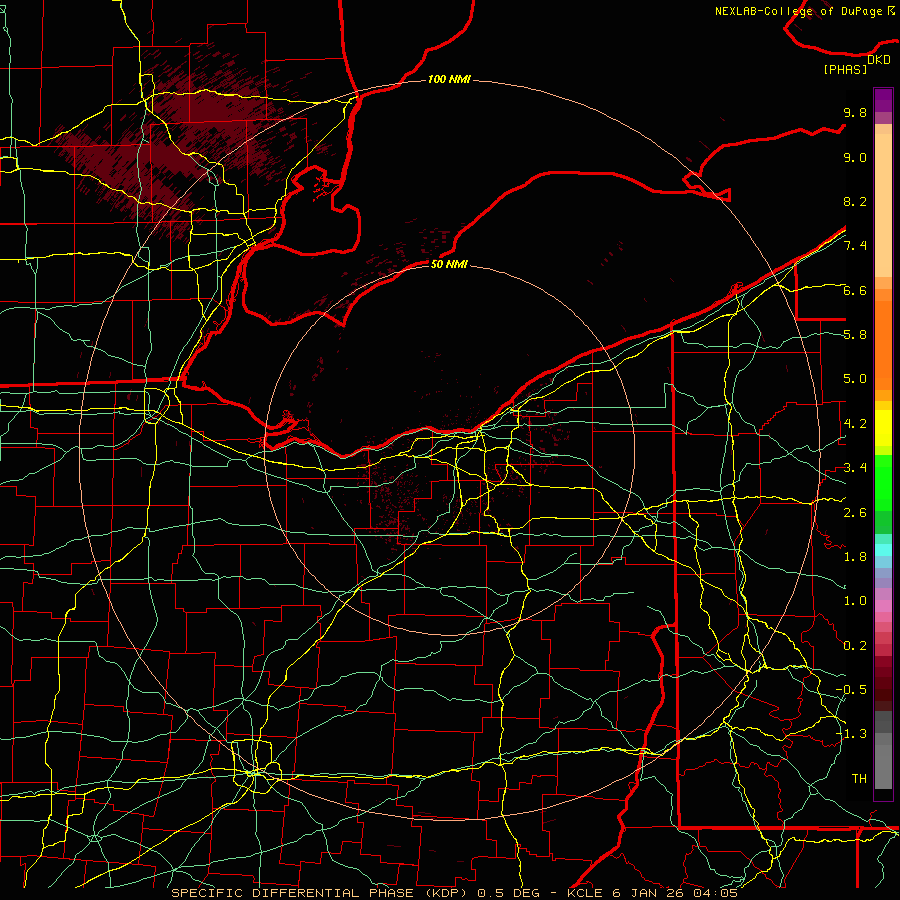900x900 pixels.
Task: Click the TH threshold label
Action: [x=859, y=779]
